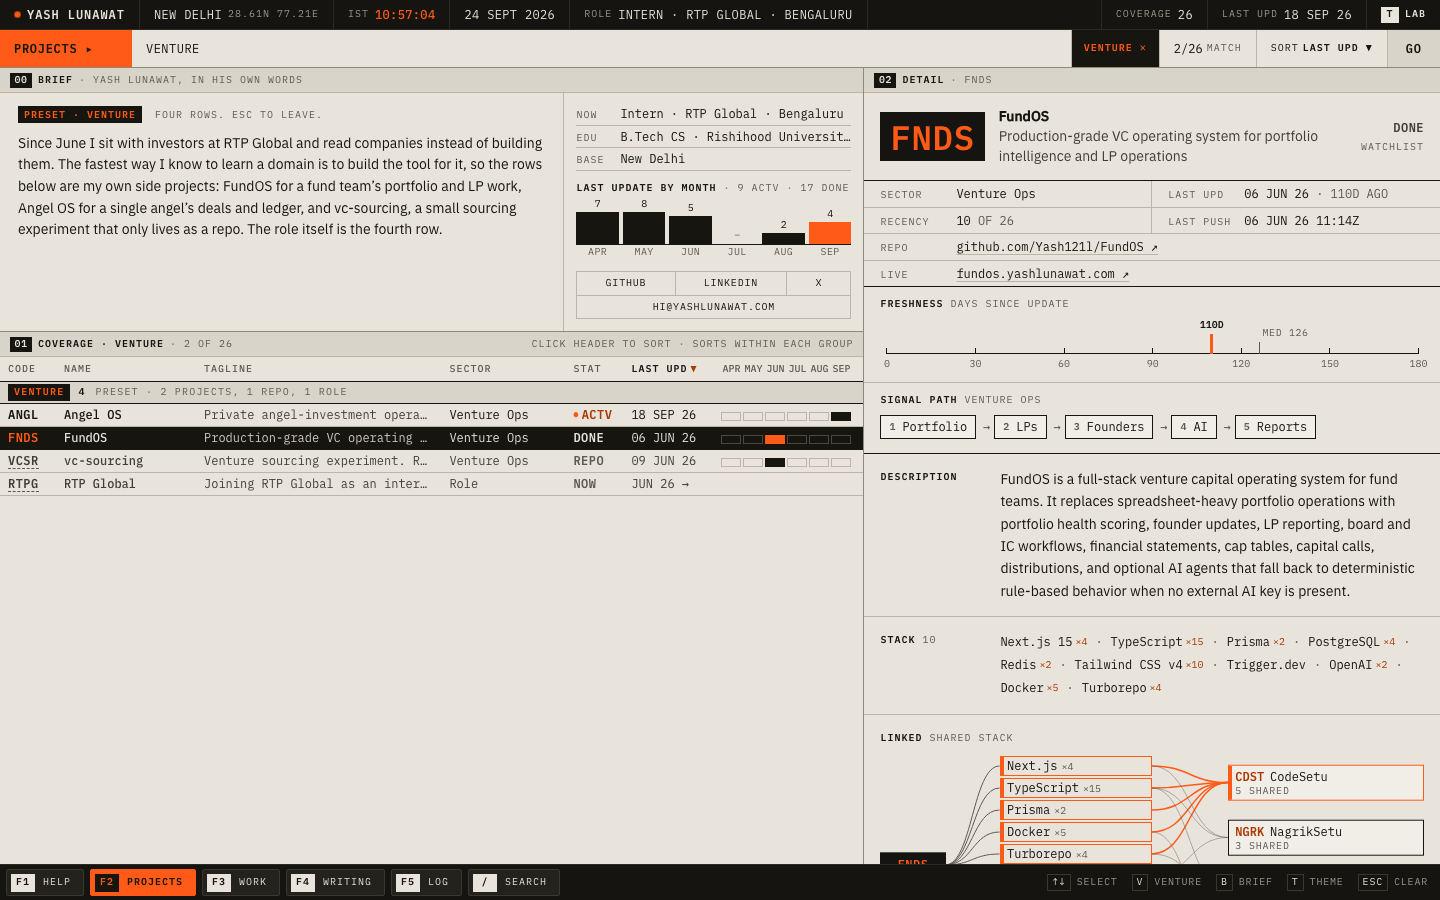Click the ESC CLEAR shortcut
1440x900 pixels.
click(x=1393, y=882)
